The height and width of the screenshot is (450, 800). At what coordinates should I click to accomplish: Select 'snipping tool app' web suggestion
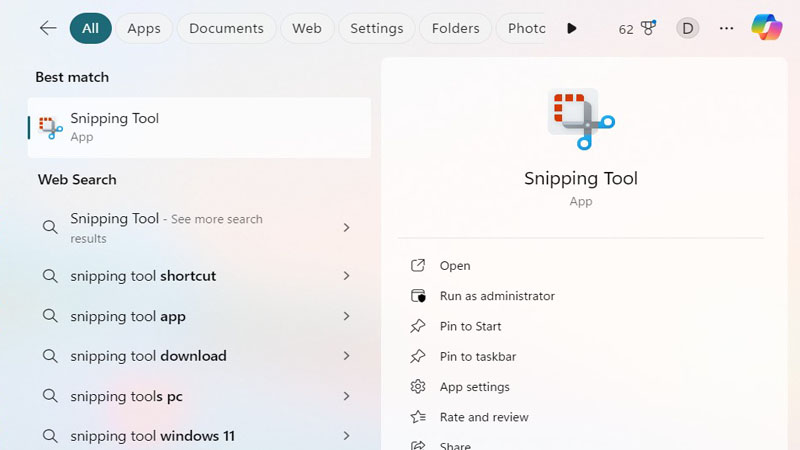click(x=128, y=316)
